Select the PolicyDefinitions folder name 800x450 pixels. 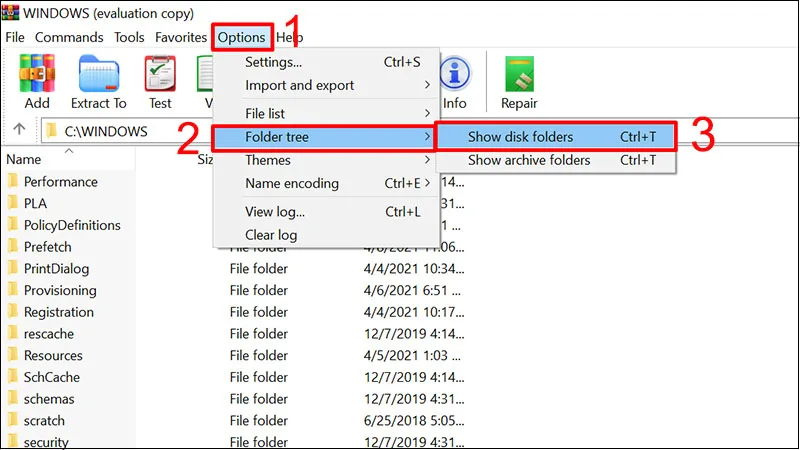tap(72, 225)
